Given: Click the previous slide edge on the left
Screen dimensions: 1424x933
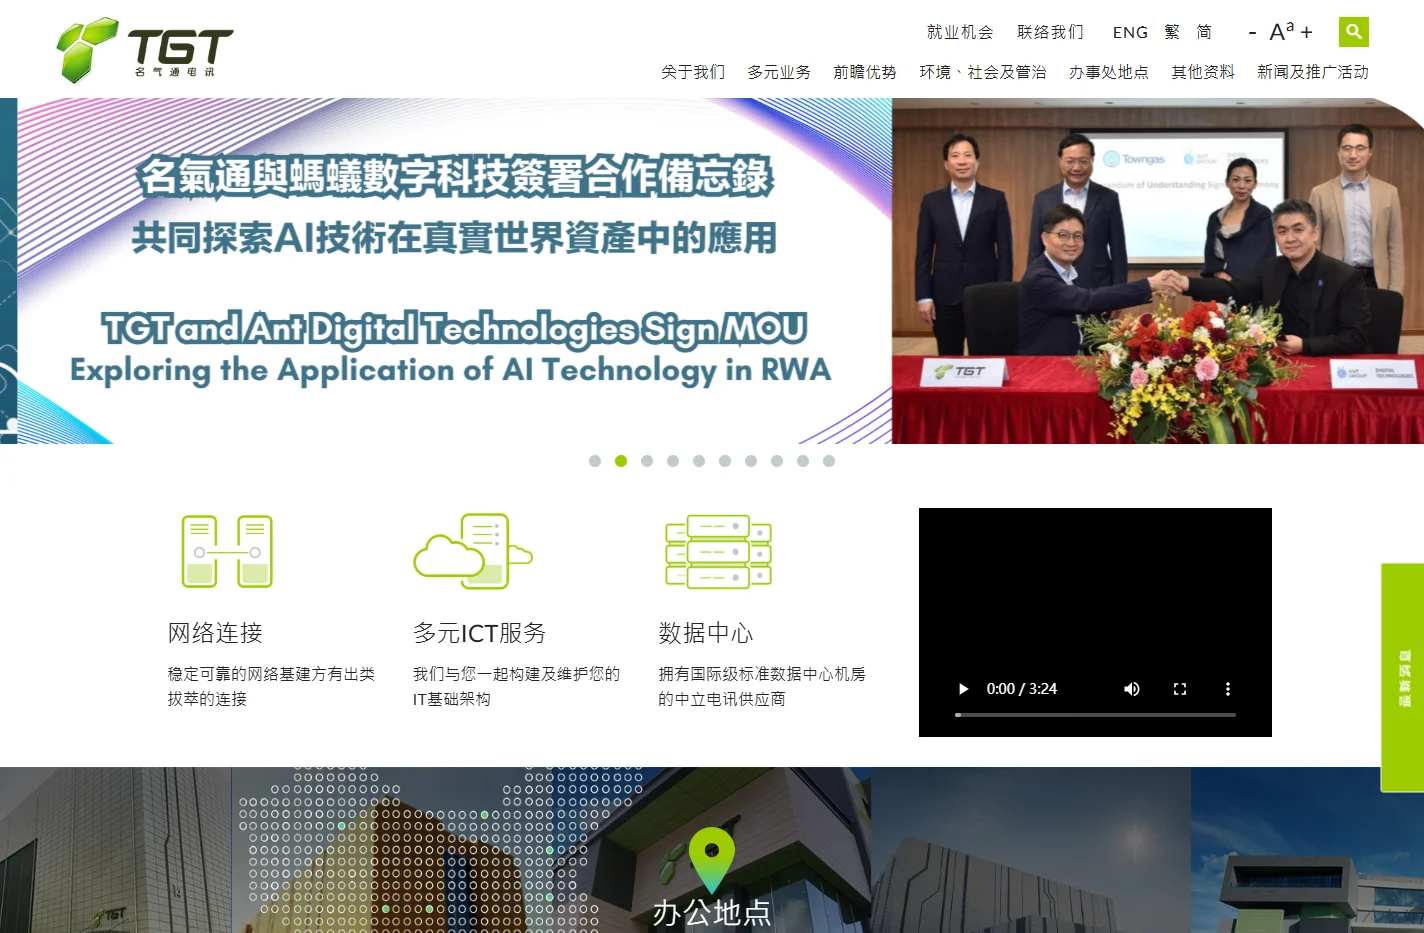Looking at the screenshot, I should pos(8,271).
